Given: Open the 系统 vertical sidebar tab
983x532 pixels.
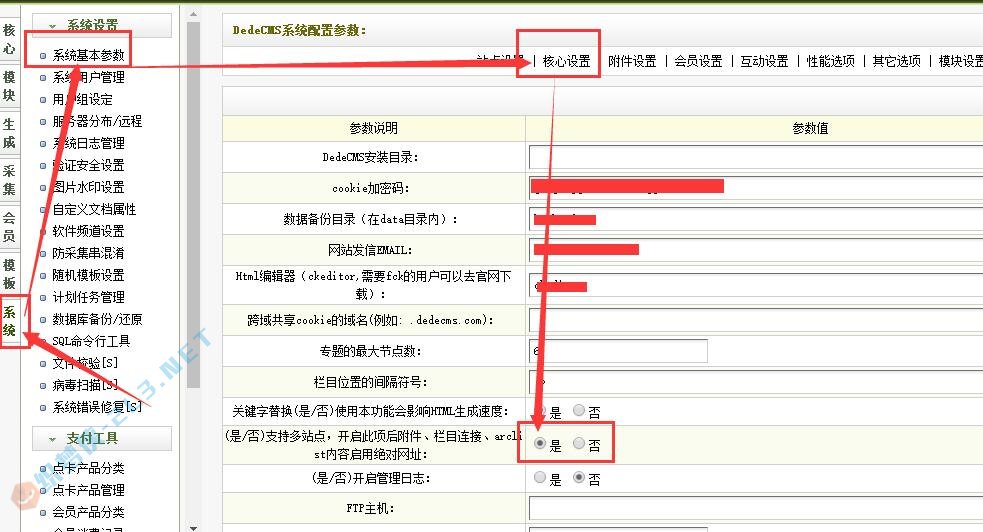Looking at the screenshot, I should (9, 321).
